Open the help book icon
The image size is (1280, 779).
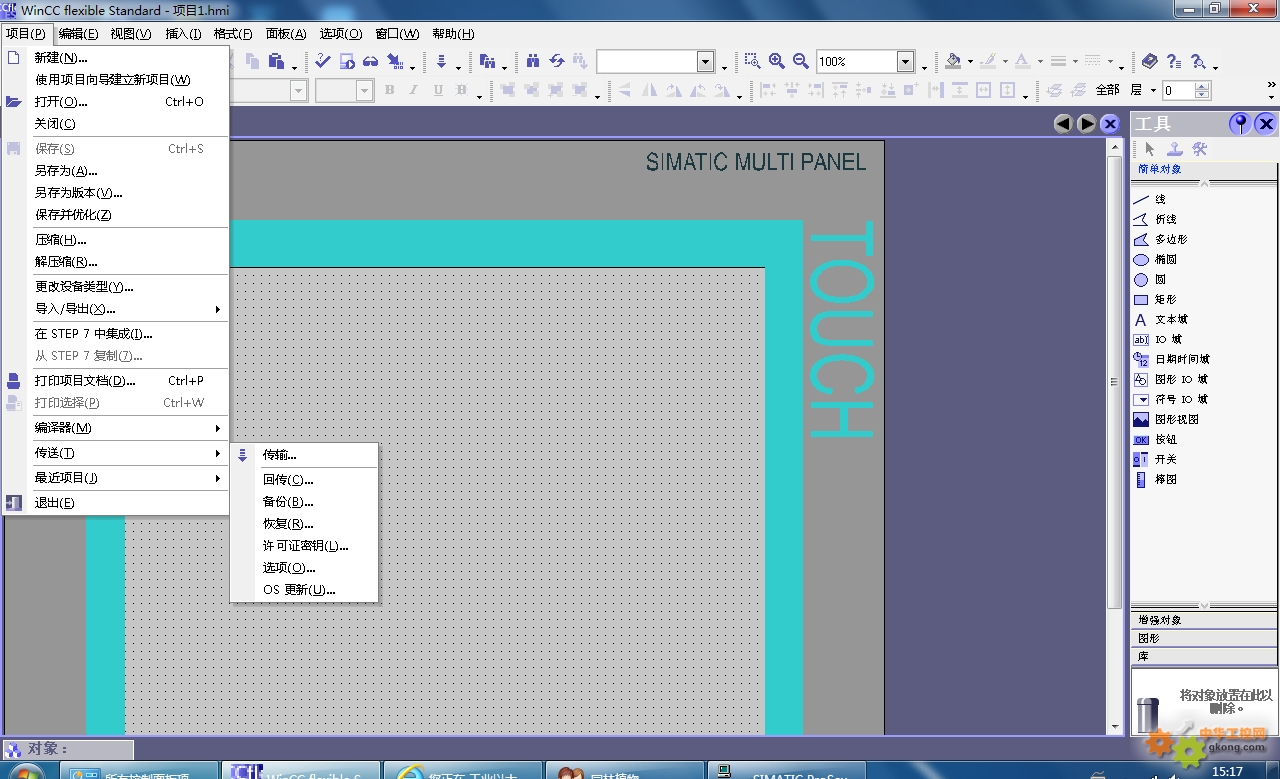1149,61
